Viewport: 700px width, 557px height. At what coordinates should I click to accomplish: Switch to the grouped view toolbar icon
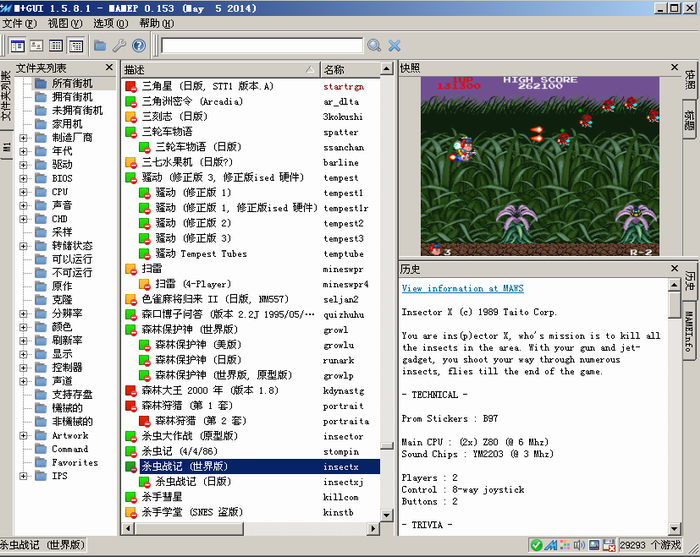tap(75, 46)
